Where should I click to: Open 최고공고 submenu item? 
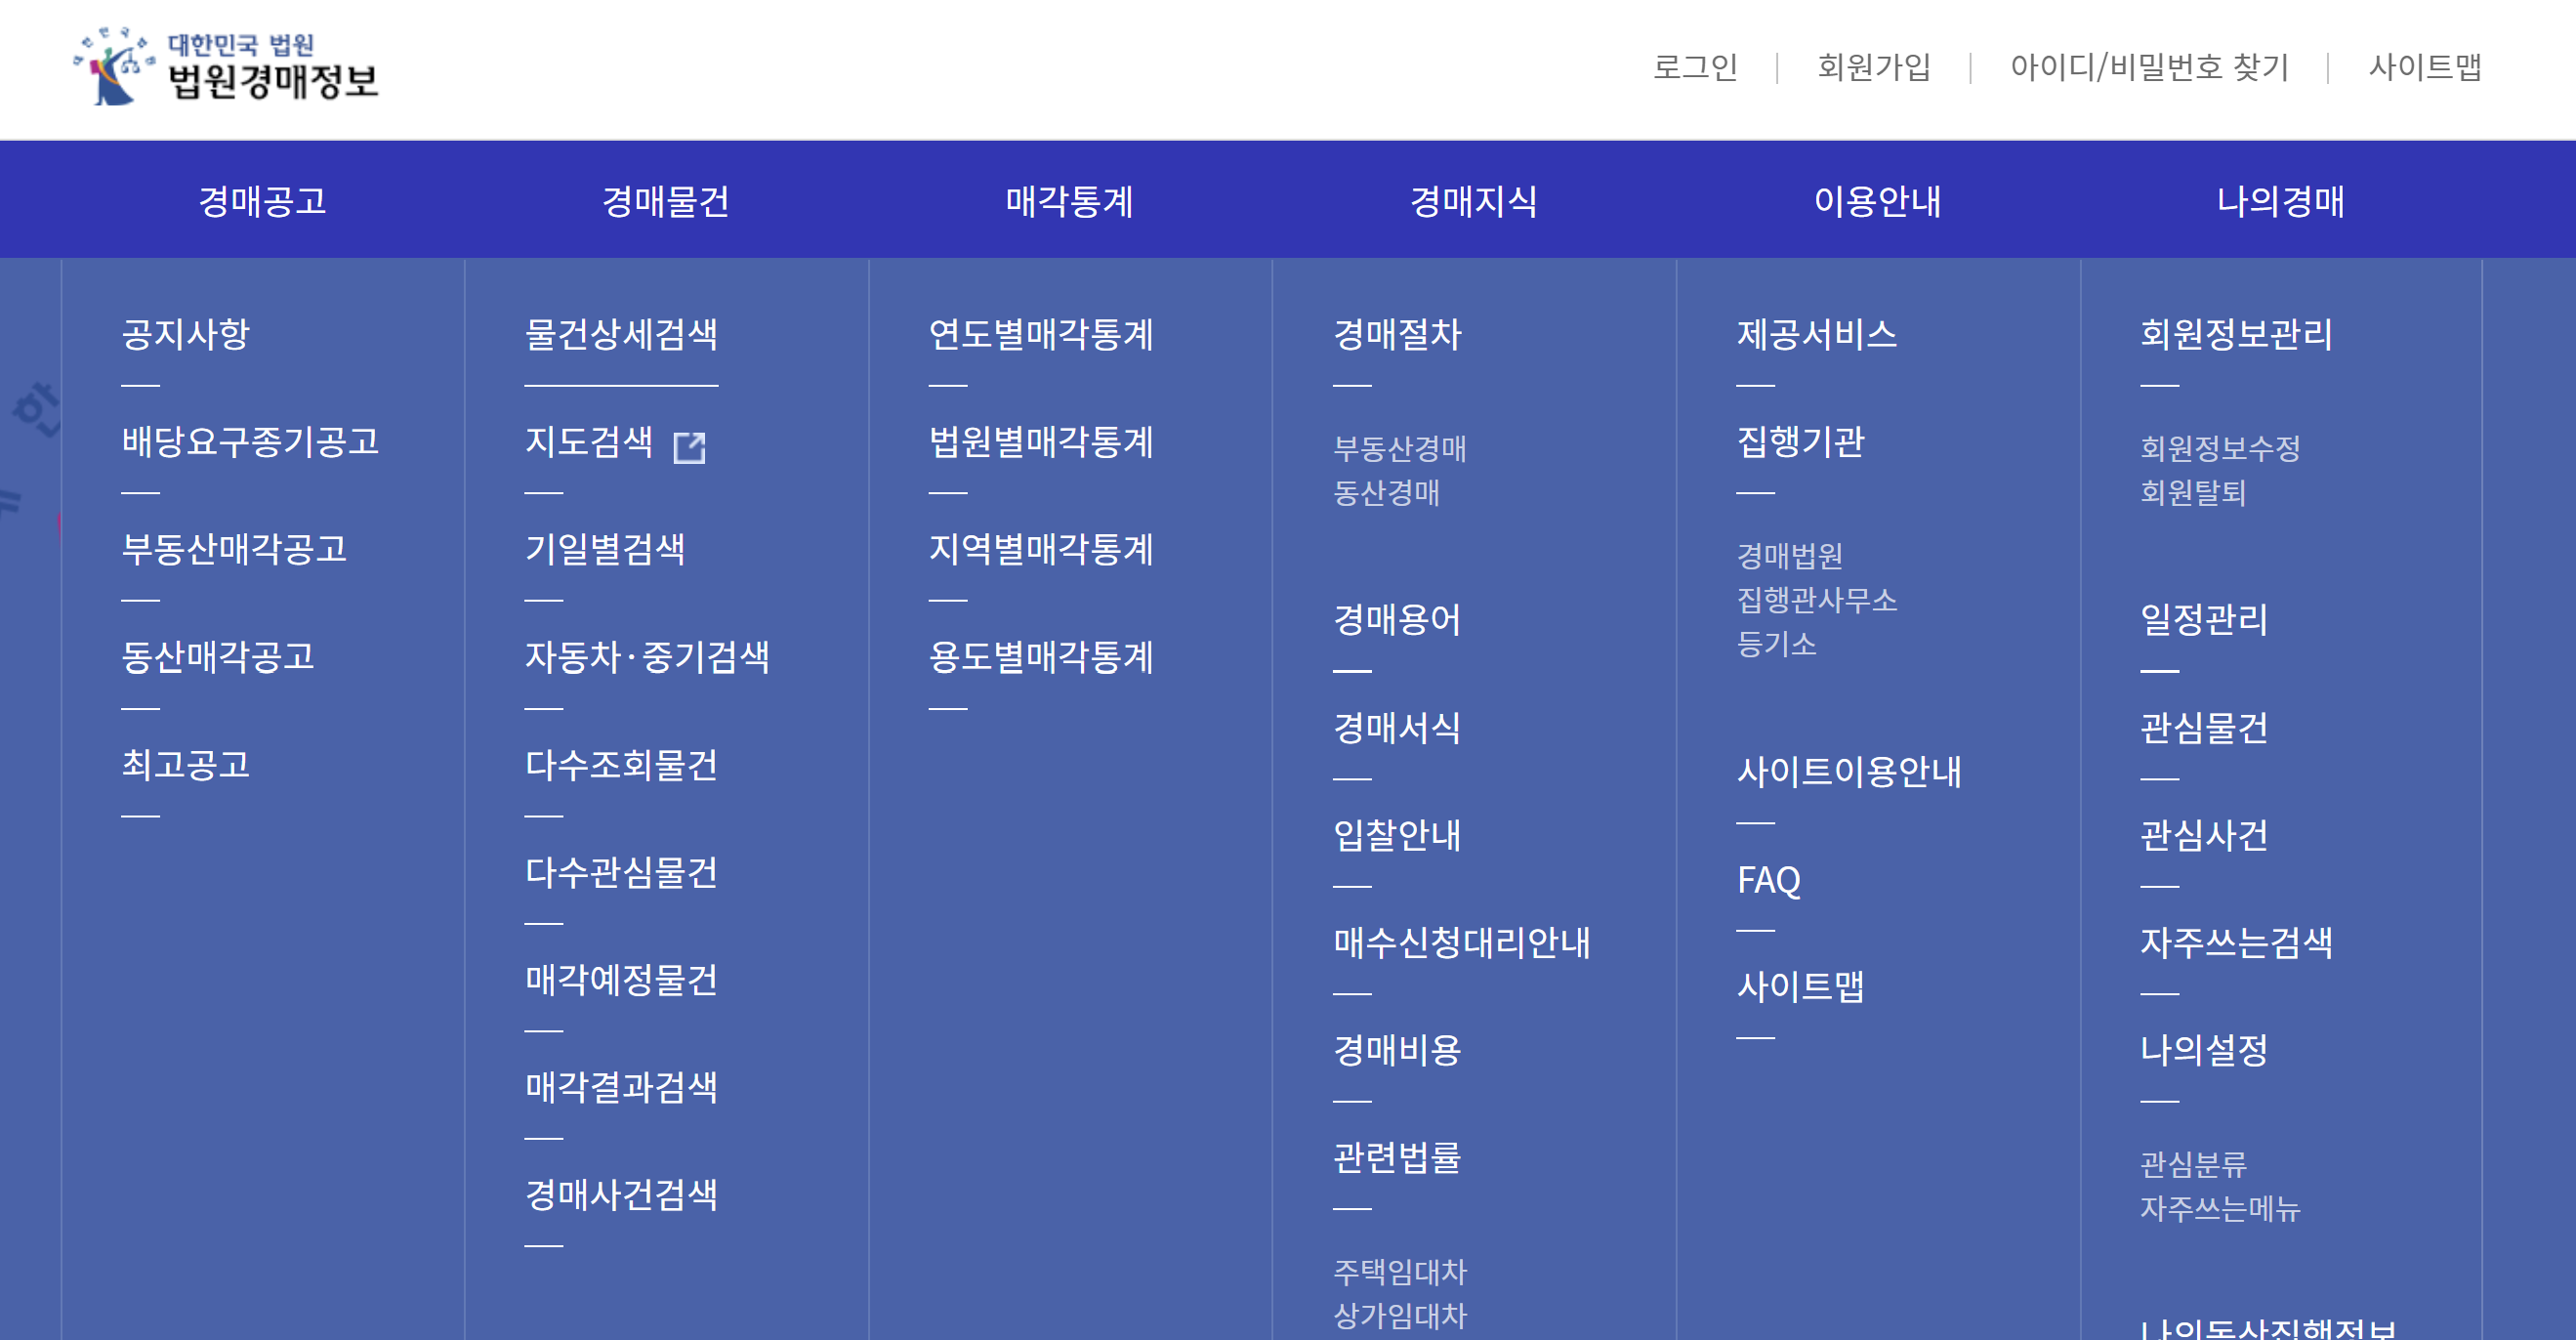186,764
